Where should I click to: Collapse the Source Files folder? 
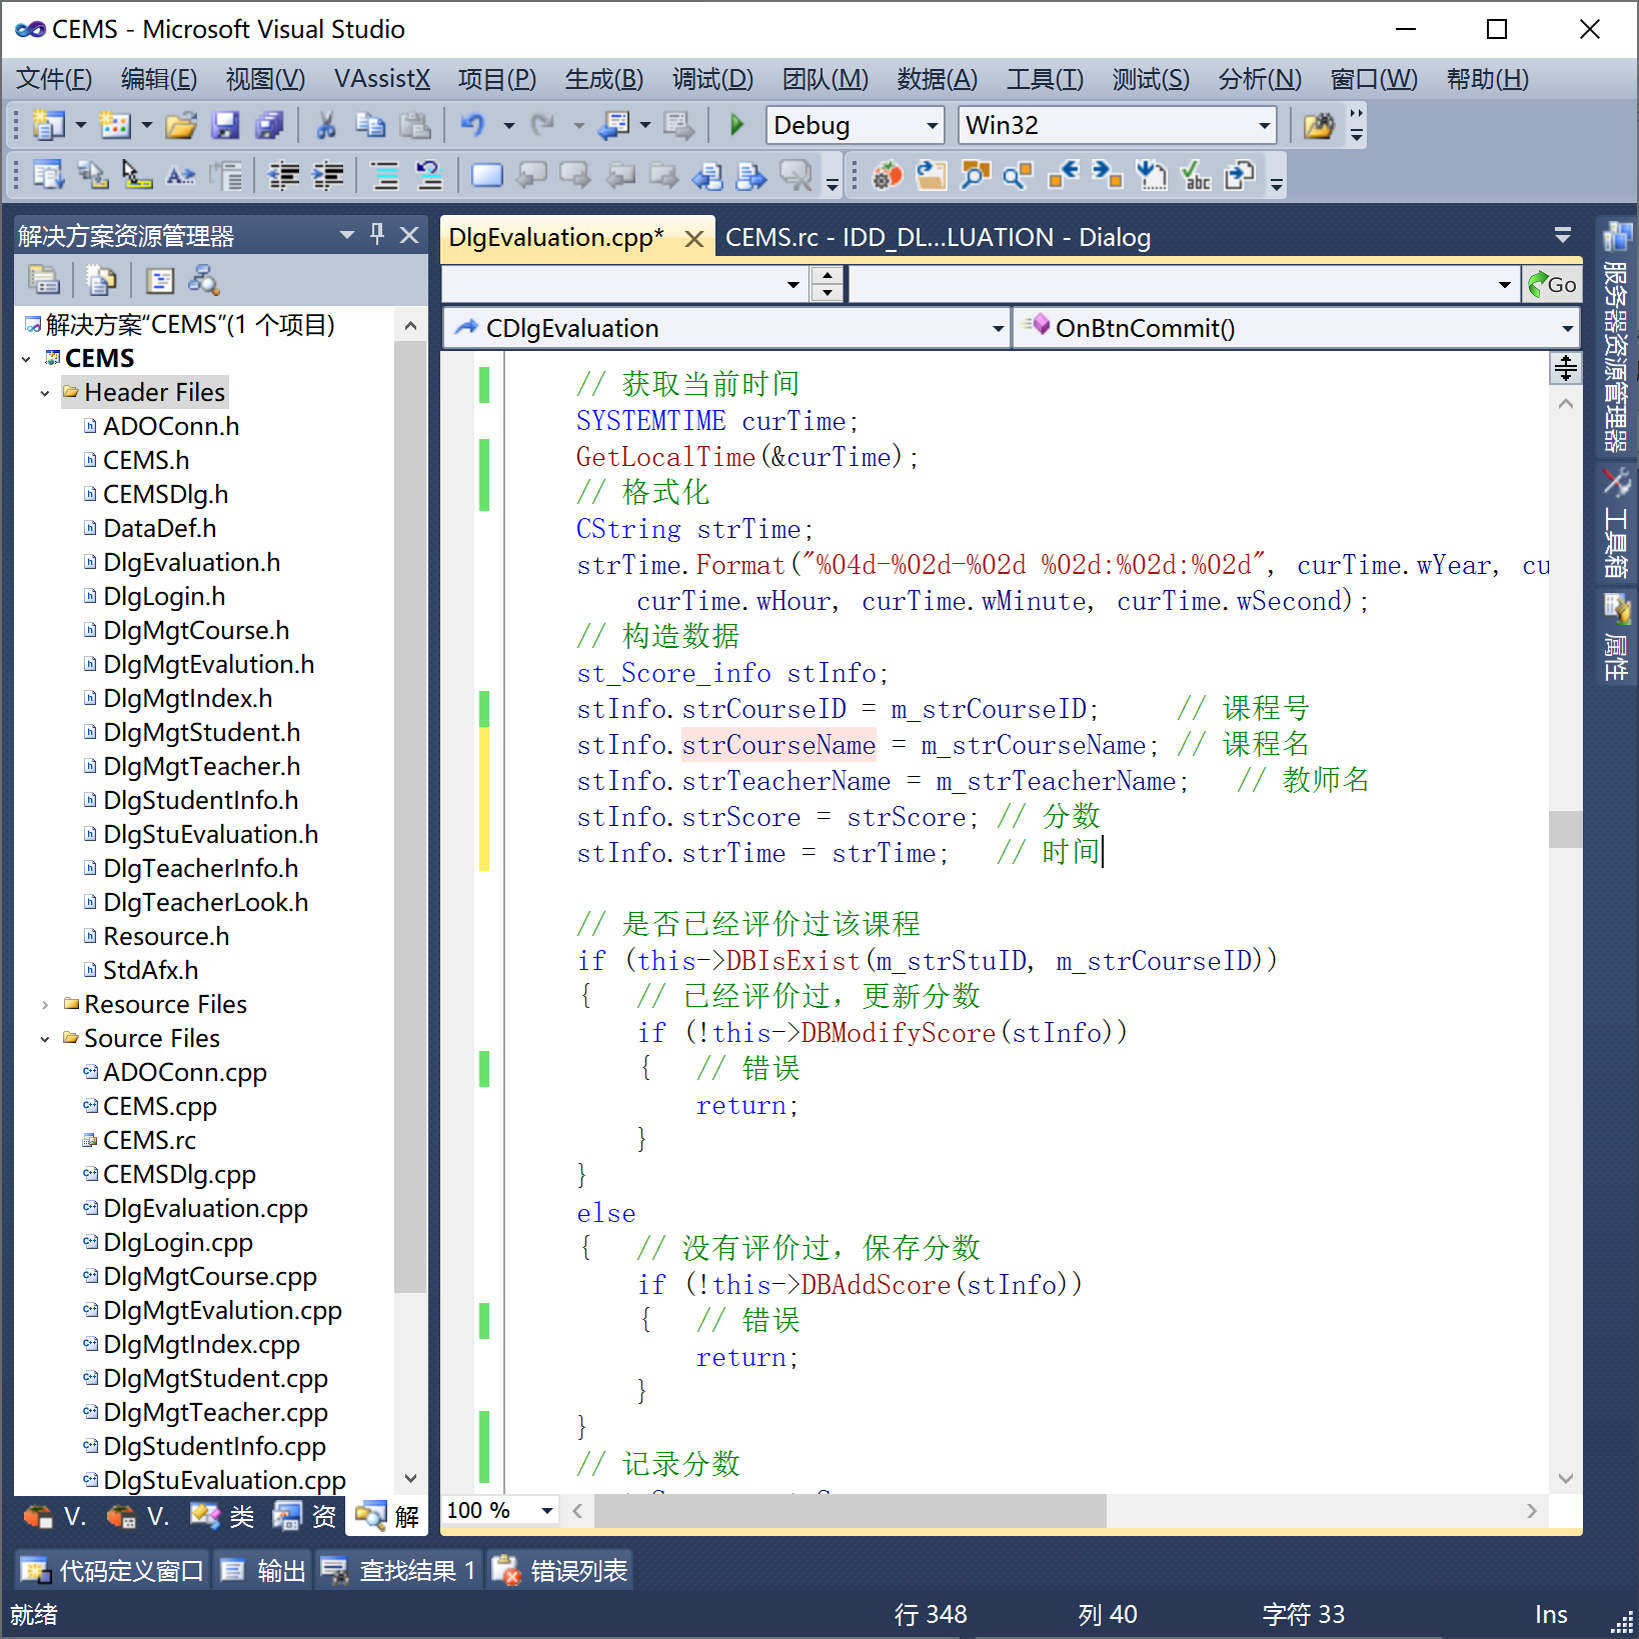point(45,1039)
